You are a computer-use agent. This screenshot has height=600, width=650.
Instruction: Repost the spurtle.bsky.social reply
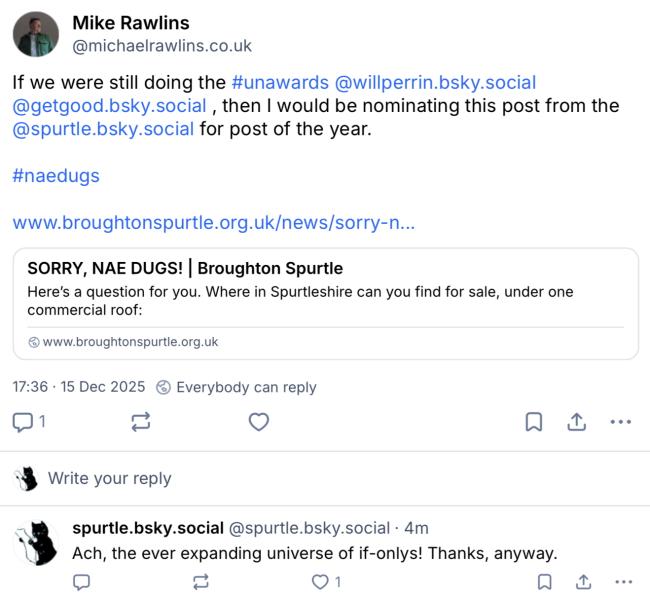[201, 582]
